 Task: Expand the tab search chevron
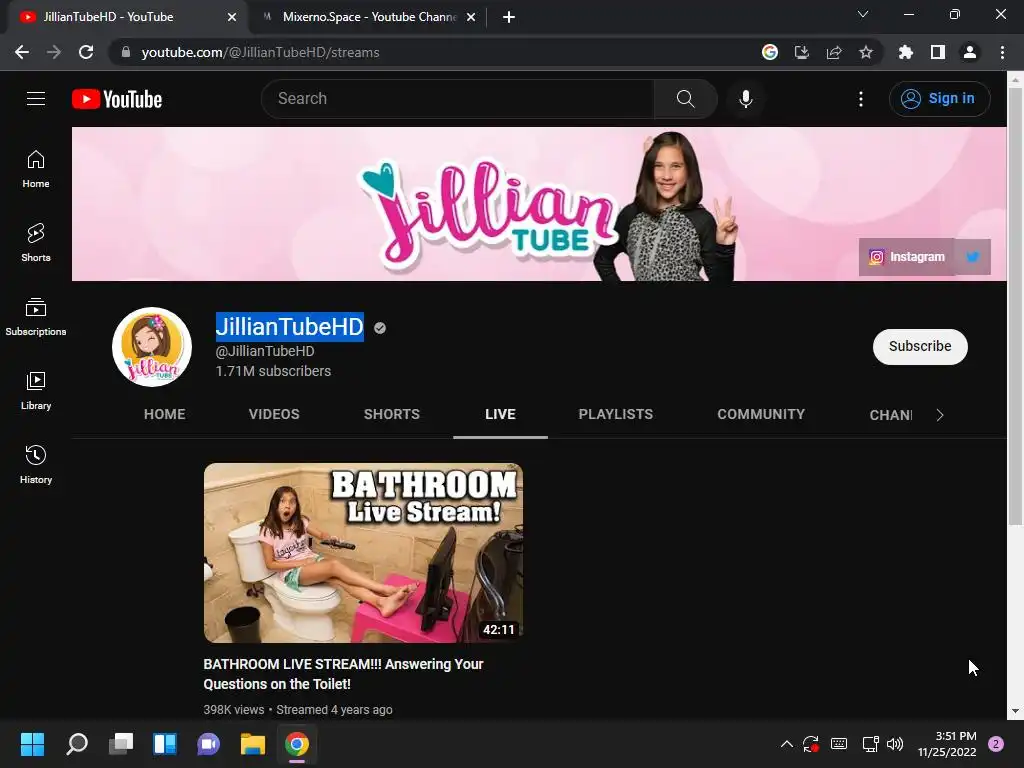coord(863,14)
